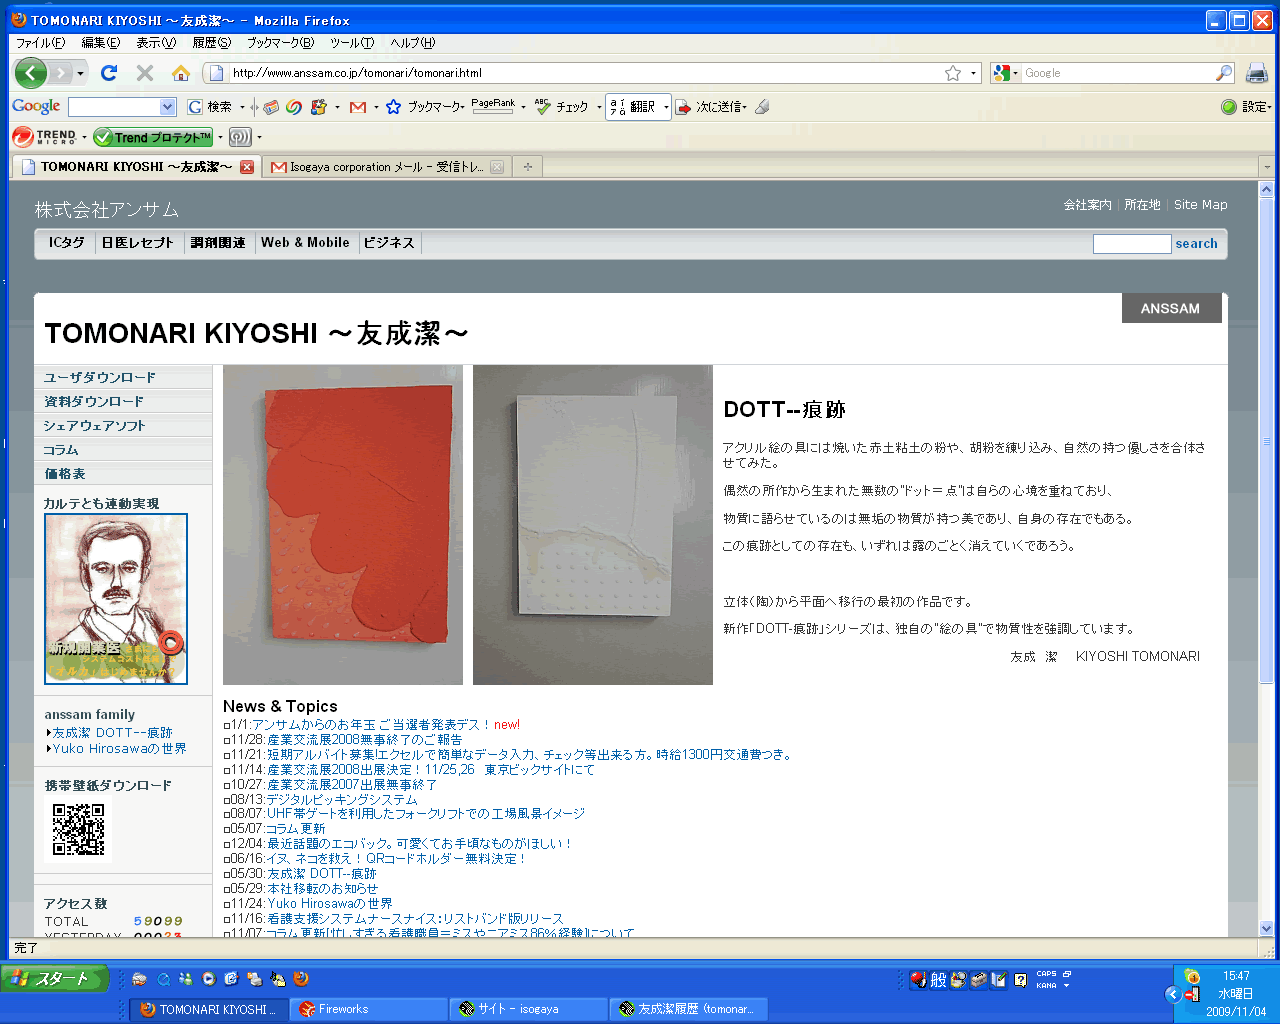The image size is (1280, 1024).
Task: Click the highlighter pen icon on Google toolbar
Action: (762, 107)
